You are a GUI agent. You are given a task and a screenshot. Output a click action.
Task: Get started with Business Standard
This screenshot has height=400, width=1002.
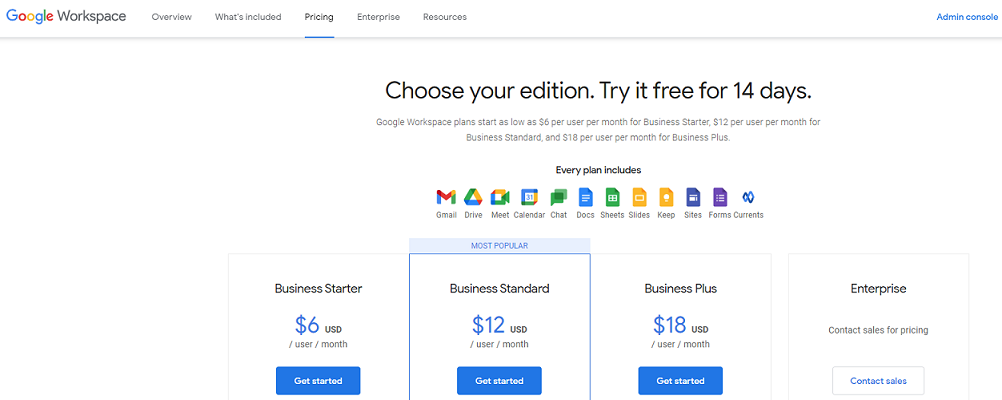[x=499, y=381]
